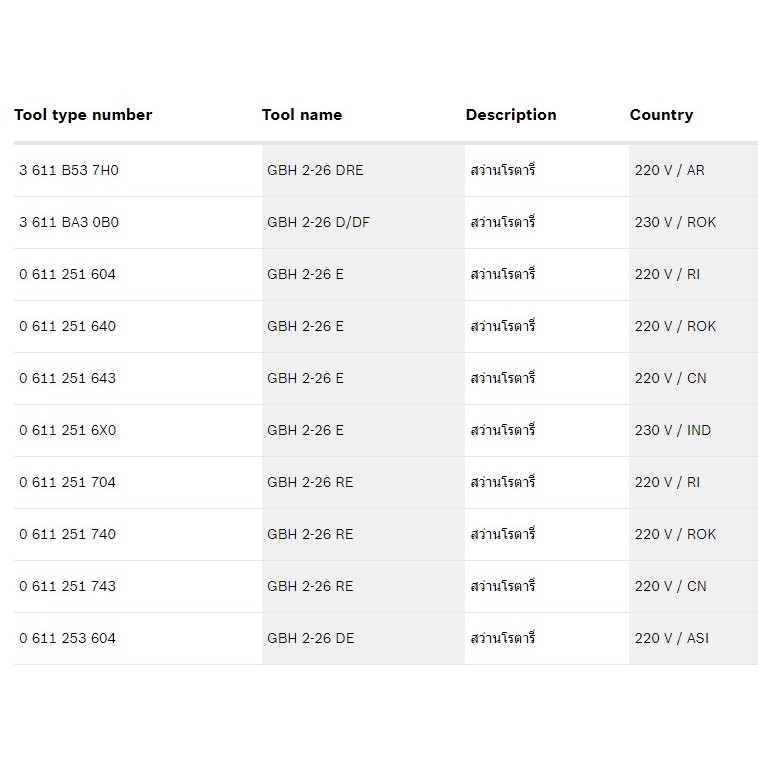Click the Country column header

(661, 115)
